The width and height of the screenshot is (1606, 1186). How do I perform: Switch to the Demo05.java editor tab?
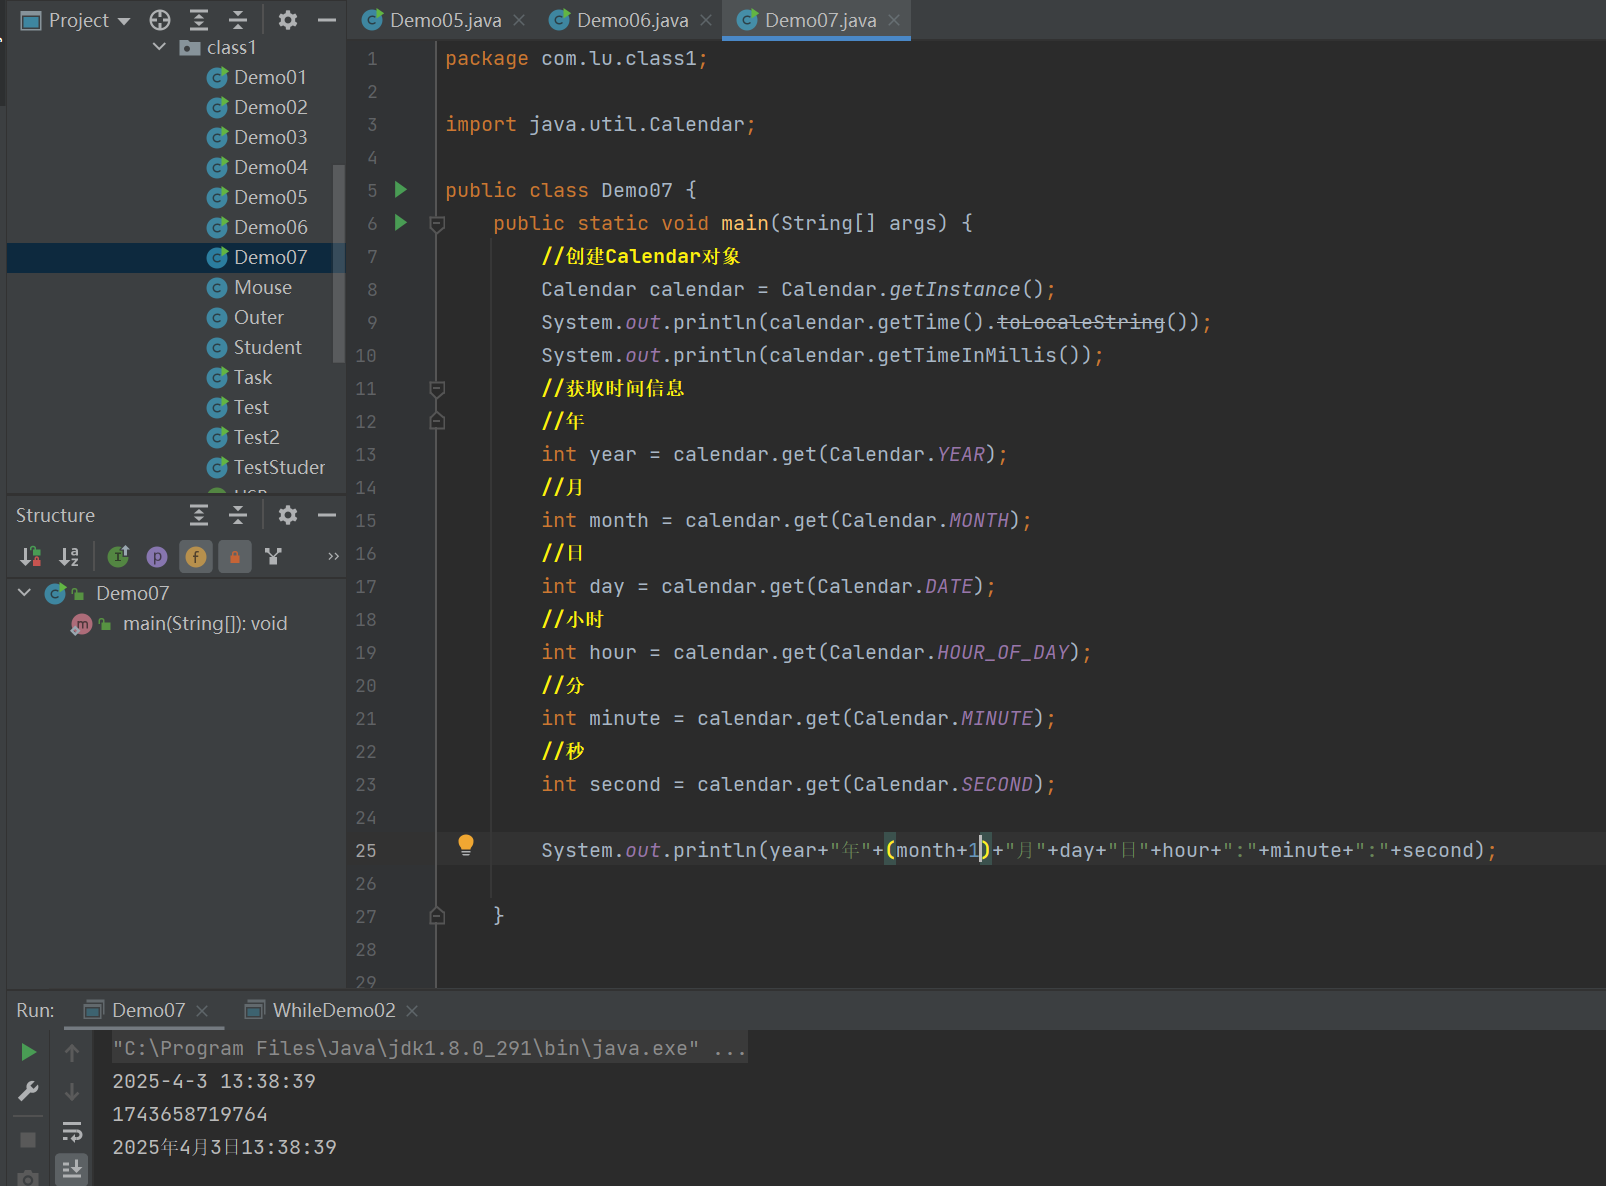tap(445, 20)
